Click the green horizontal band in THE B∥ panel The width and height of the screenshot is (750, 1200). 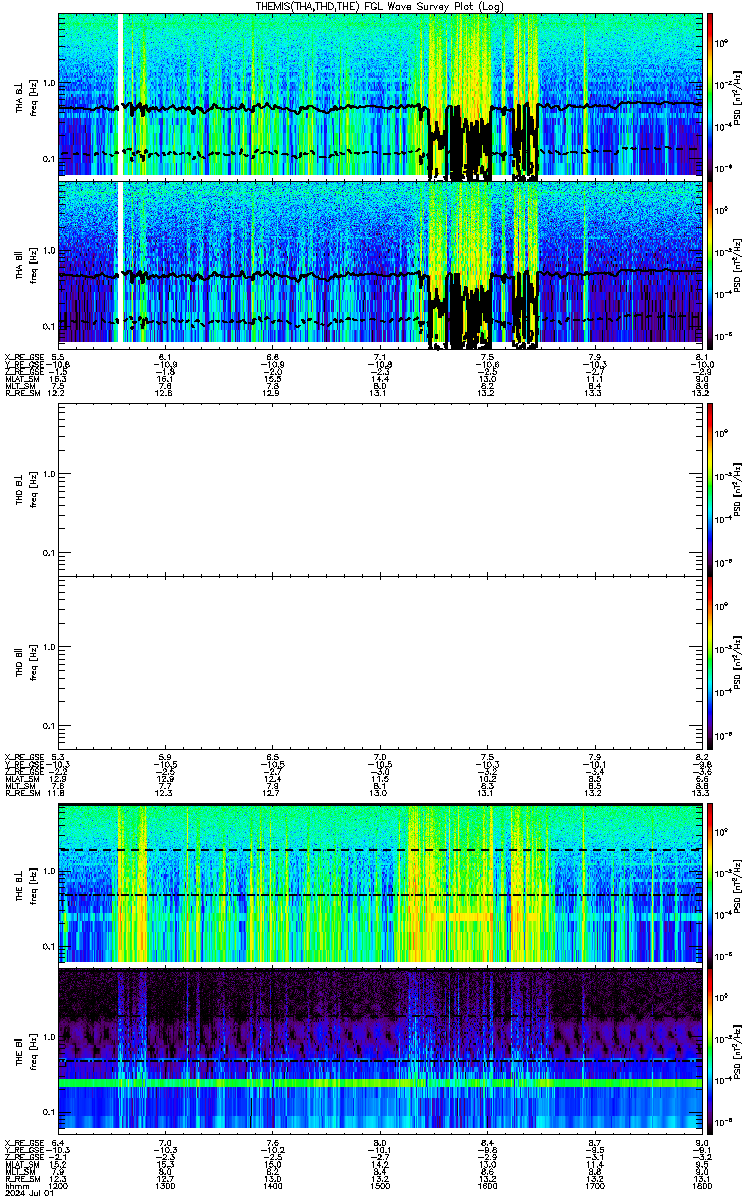tap(380, 1083)
